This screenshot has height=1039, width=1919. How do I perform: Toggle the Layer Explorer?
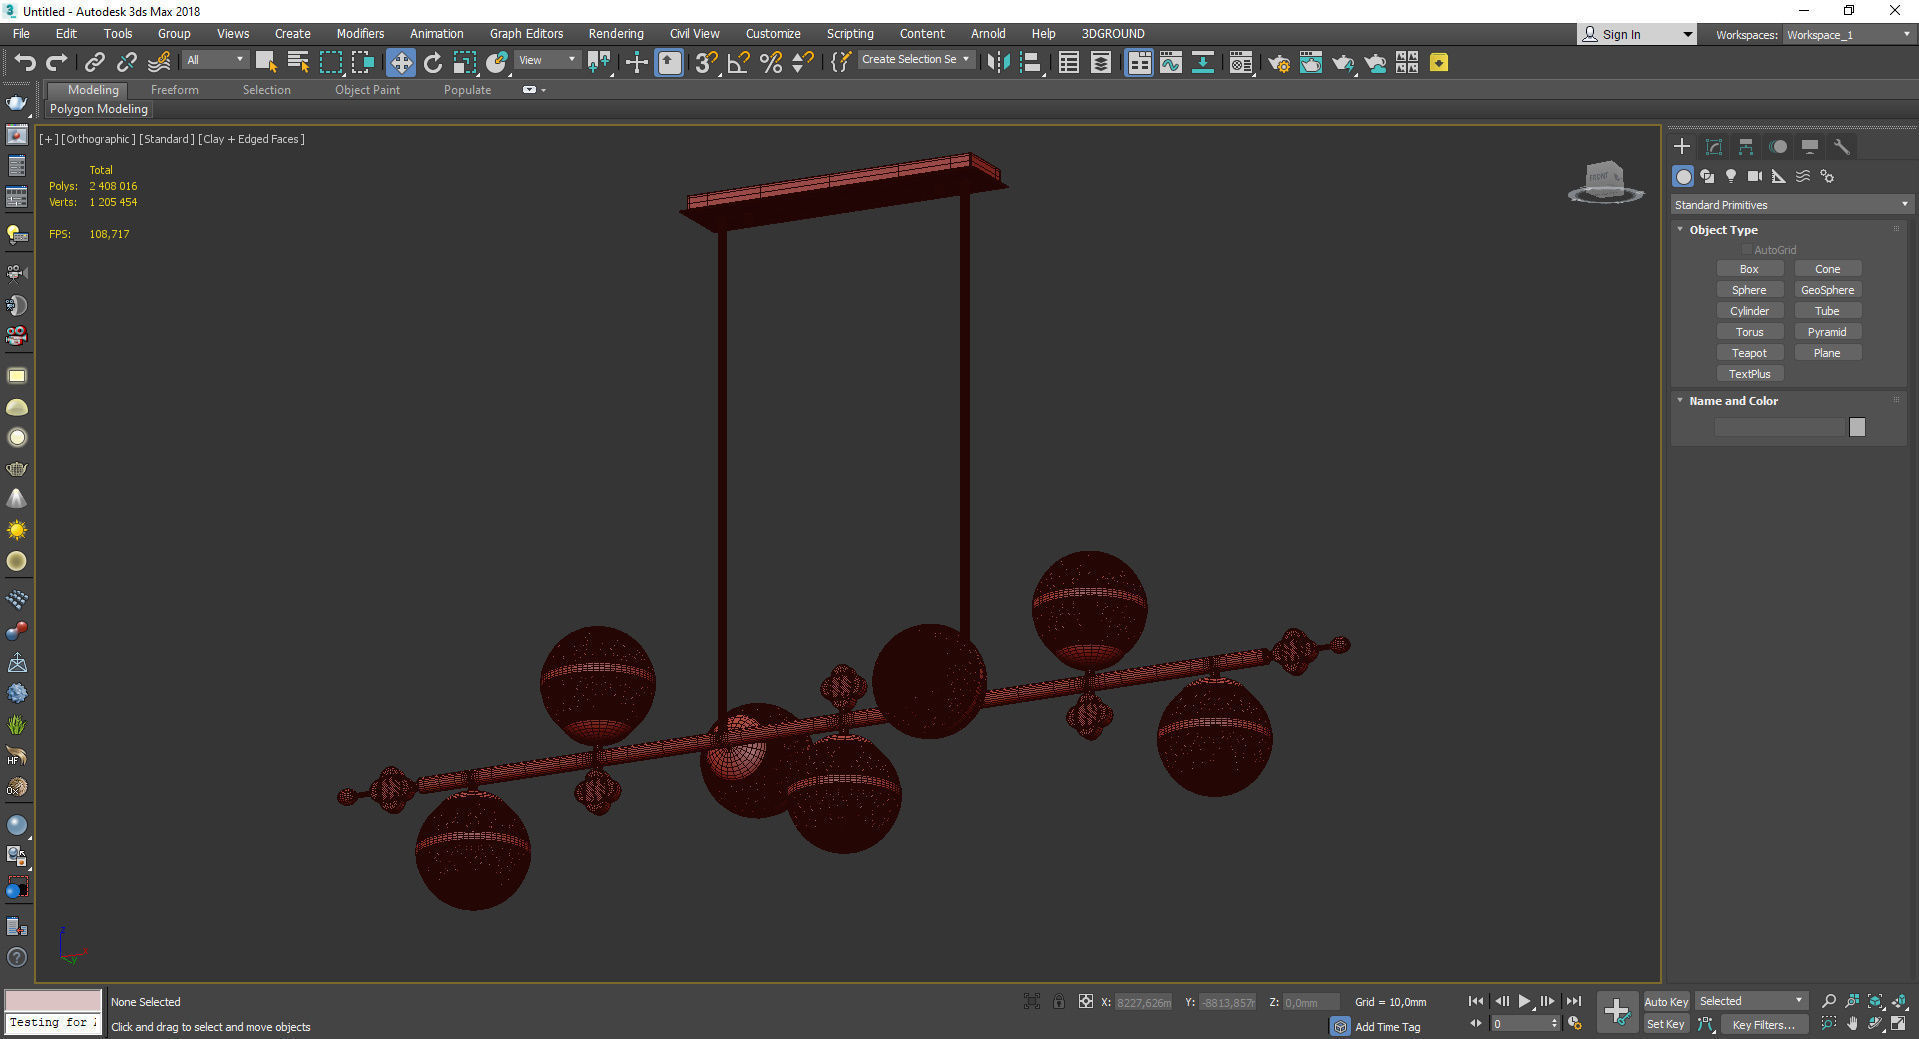coord(1101,62)
